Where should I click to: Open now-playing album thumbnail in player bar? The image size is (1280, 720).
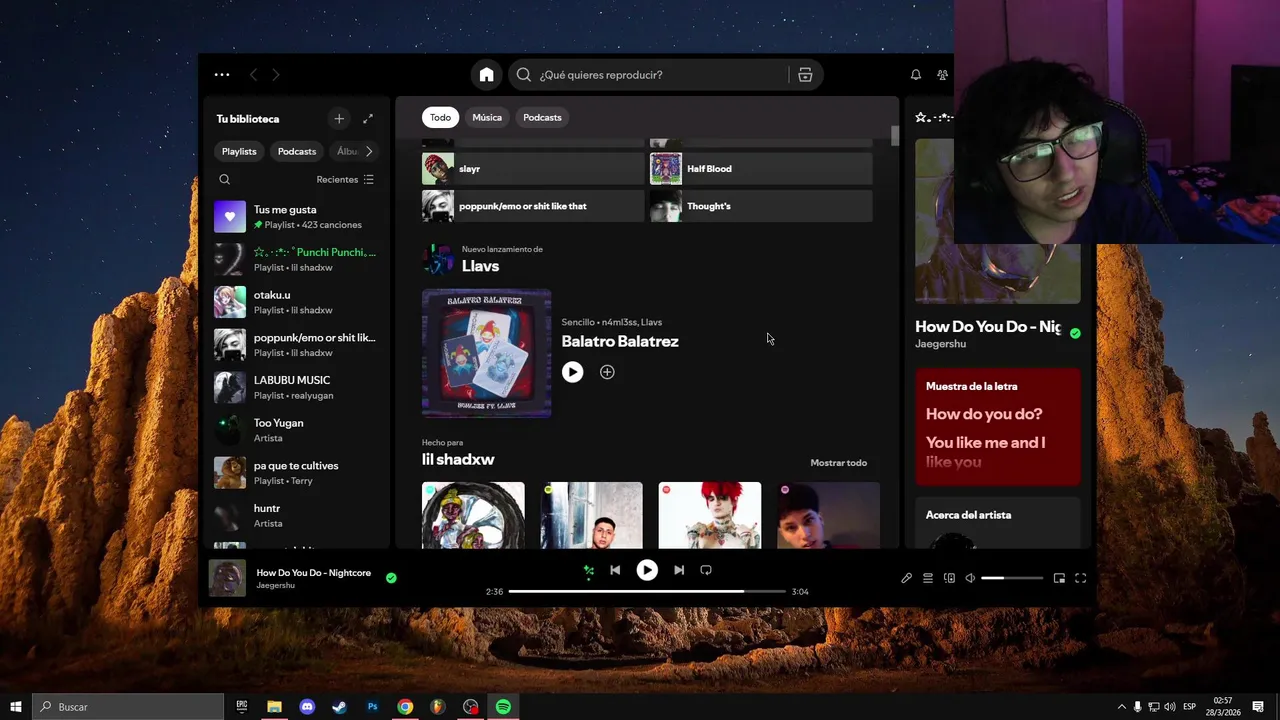point(227,578)
